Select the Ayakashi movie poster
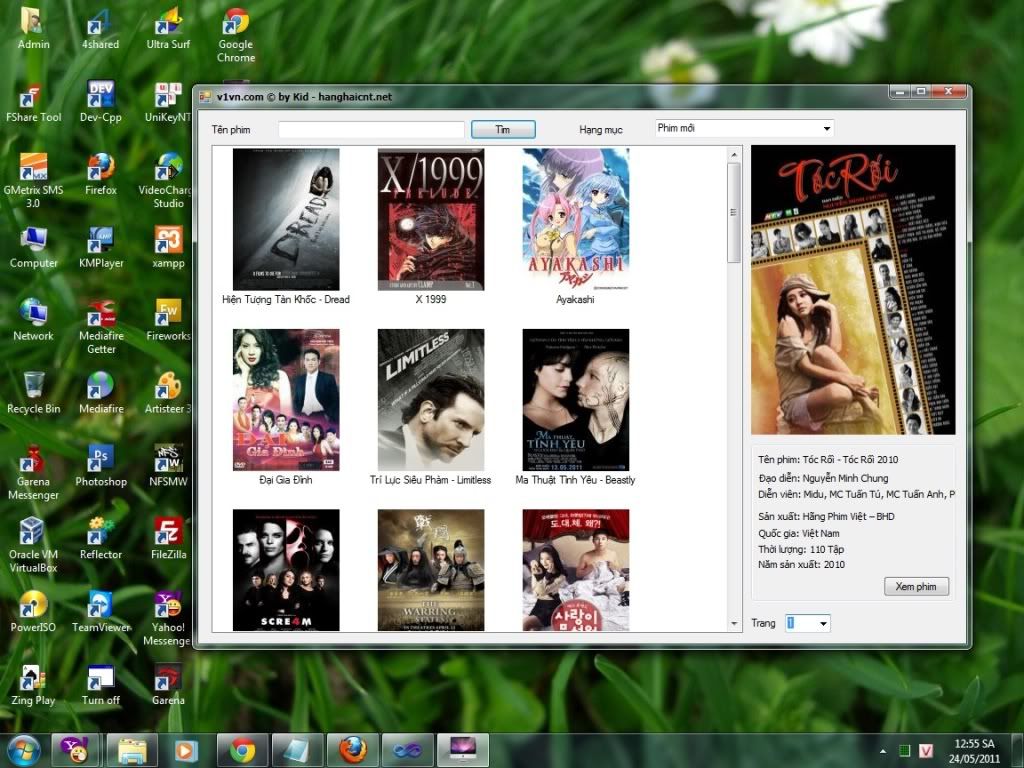1024x768 pixels. [x=575, y=219]
